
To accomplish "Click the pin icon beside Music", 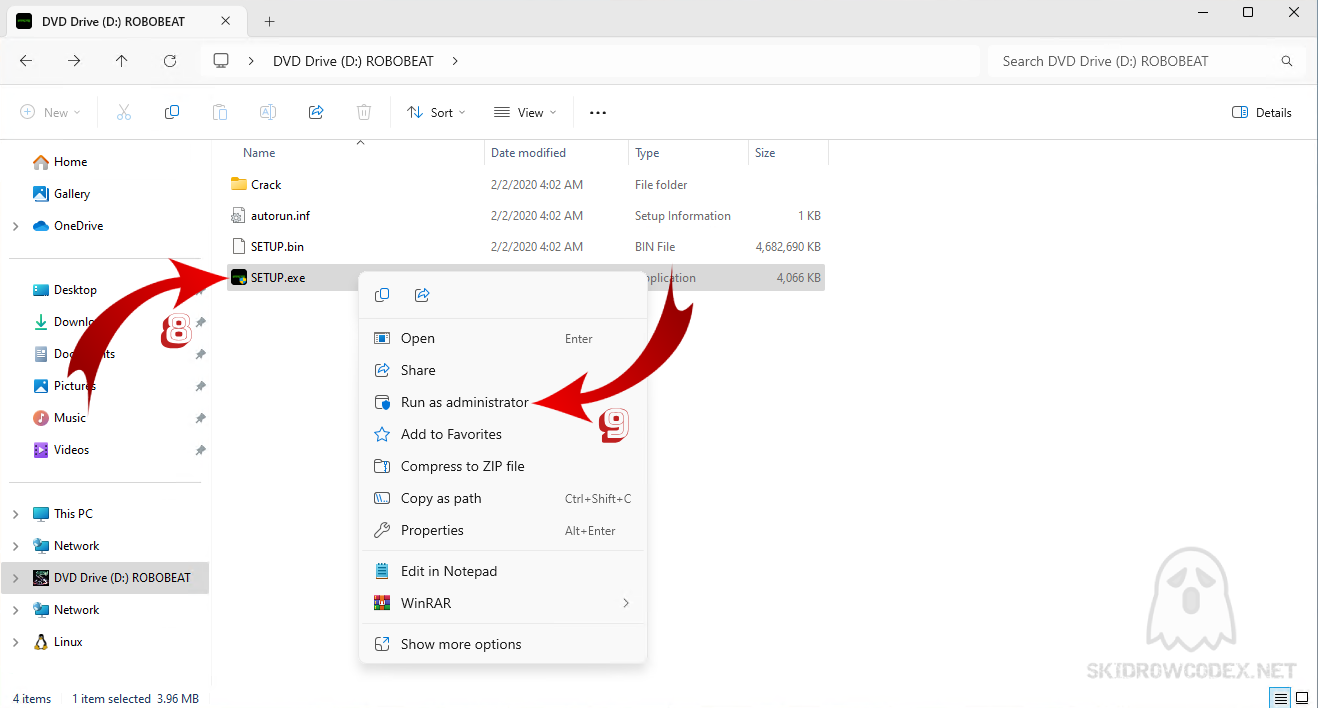I will [x=200, y=418].
